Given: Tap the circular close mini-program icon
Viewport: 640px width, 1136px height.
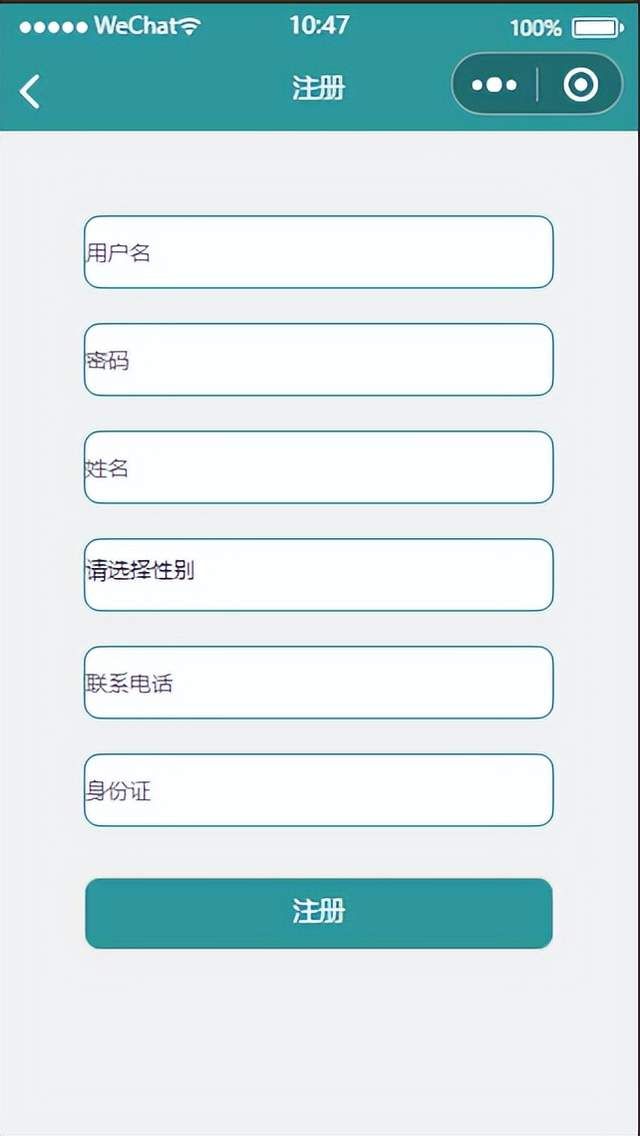Looking at the screenshot, I should click(581, 85).
